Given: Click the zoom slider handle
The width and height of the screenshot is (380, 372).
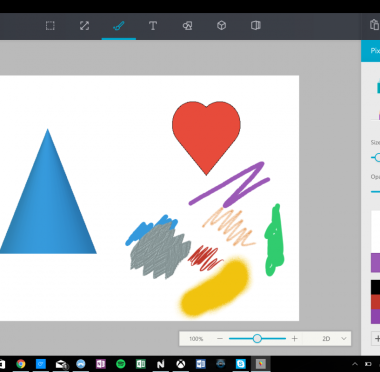Looking at the screenshot, I should (257, 339).
